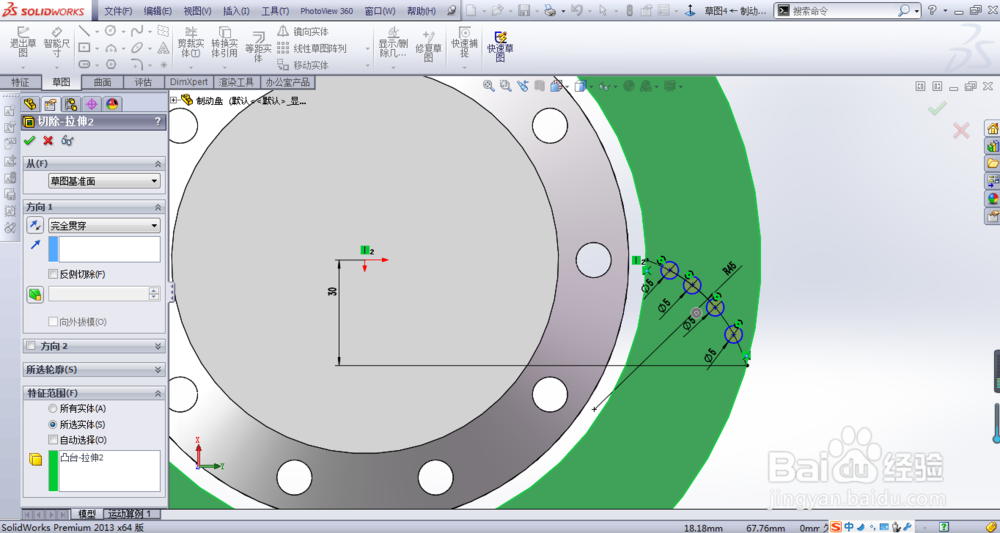The image size is (1000, 533).
Task: Switch to 渲染工具 tab
Action: pos(237,82)
